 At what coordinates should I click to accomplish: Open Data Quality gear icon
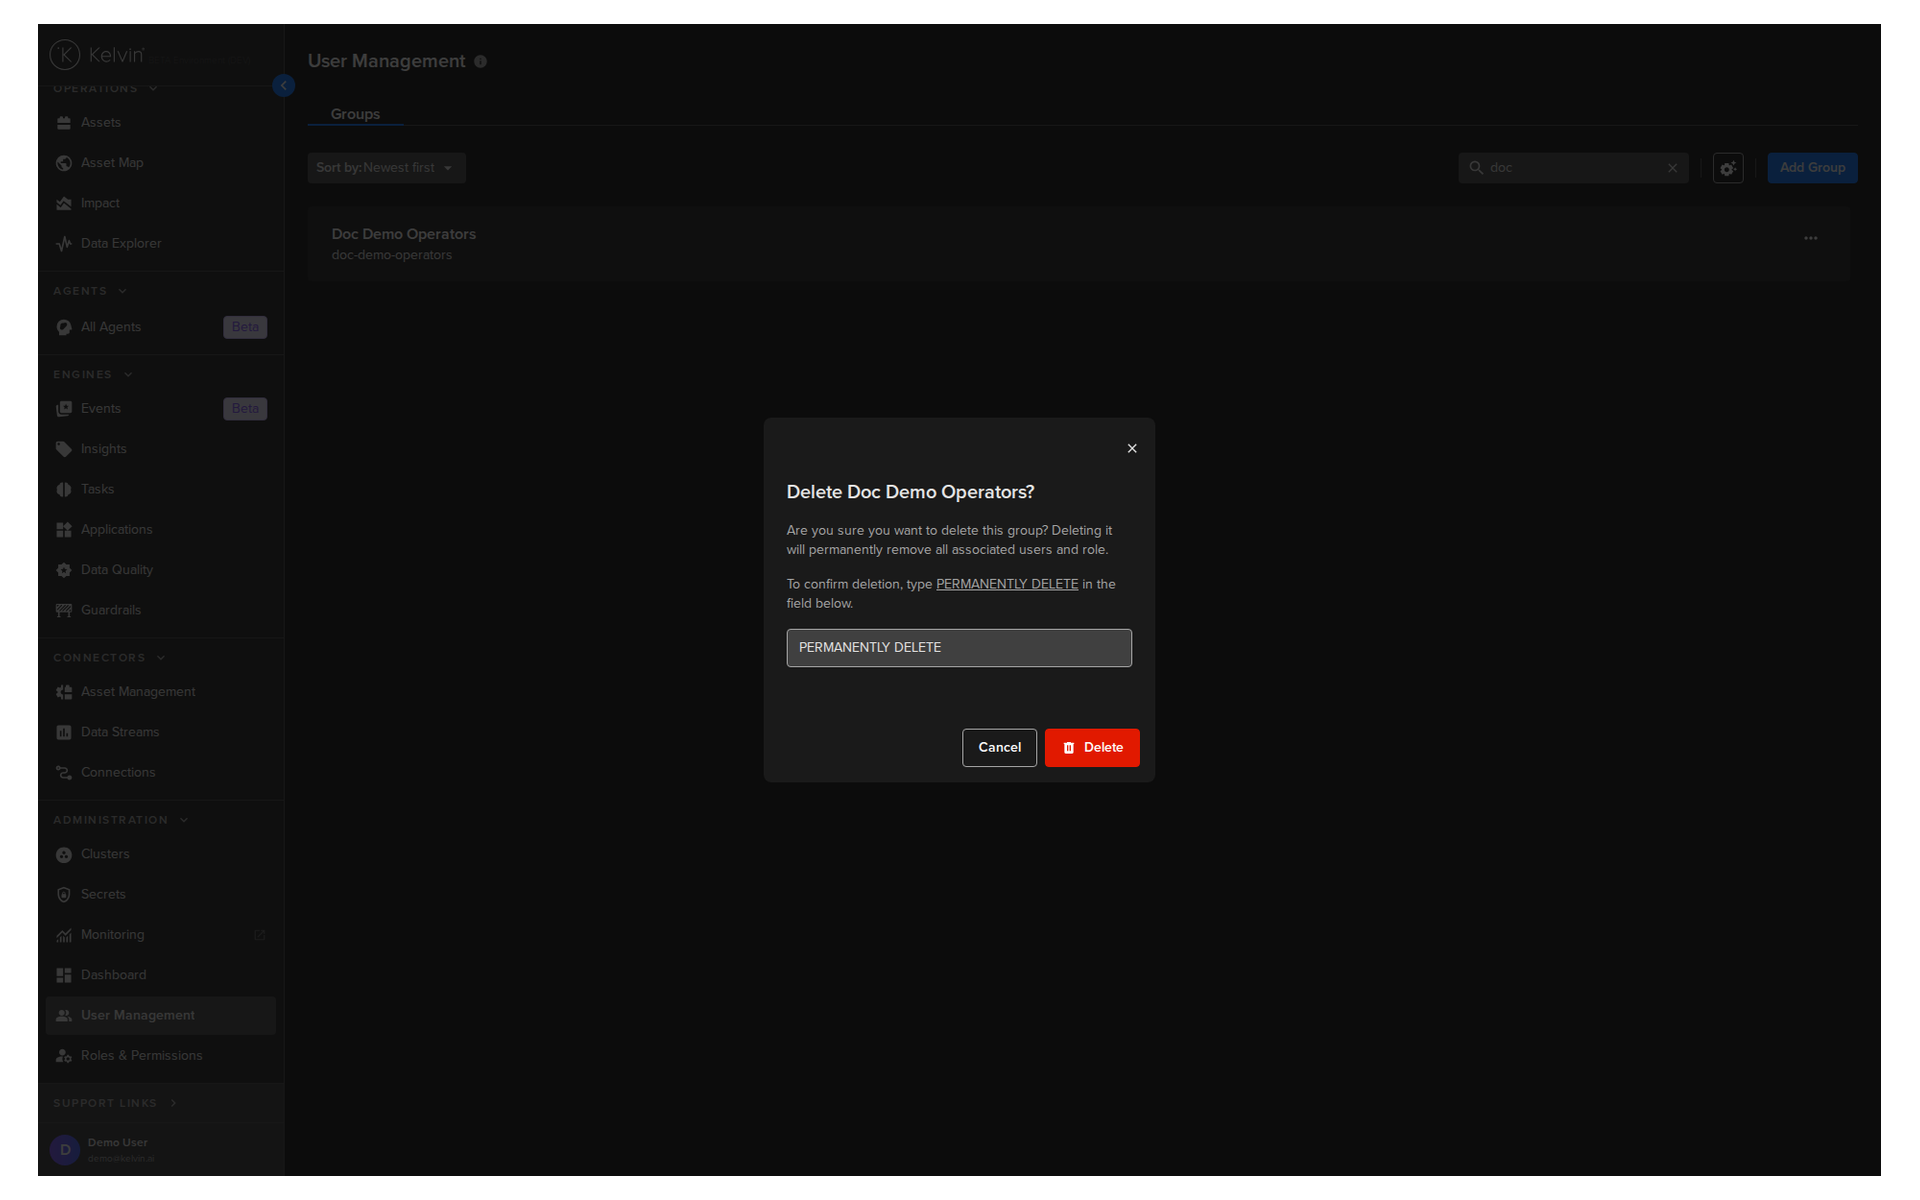[64, 570]
